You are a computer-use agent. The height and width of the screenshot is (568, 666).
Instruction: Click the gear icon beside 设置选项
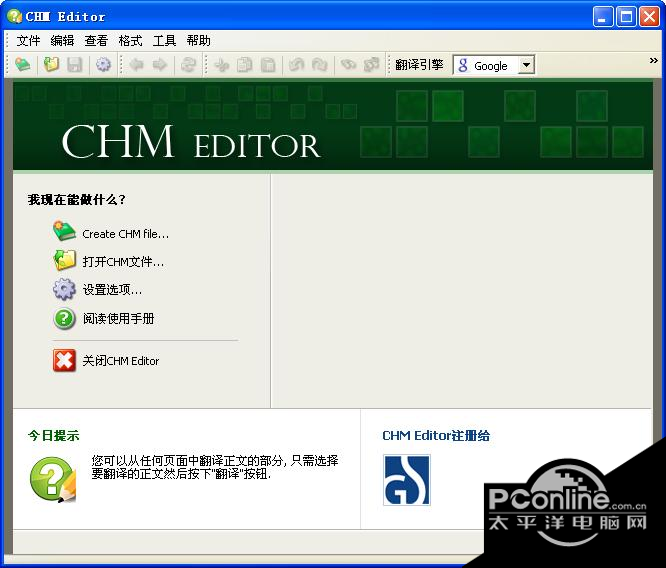65,289
